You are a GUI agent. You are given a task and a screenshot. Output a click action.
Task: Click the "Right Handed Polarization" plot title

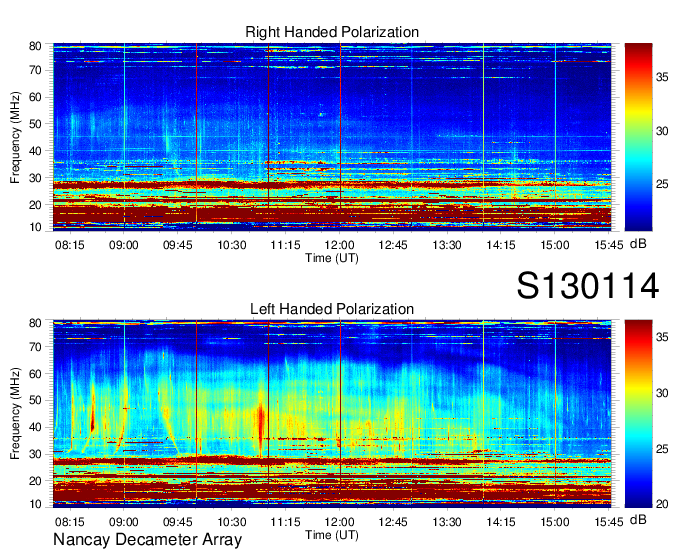coord(332,32)
